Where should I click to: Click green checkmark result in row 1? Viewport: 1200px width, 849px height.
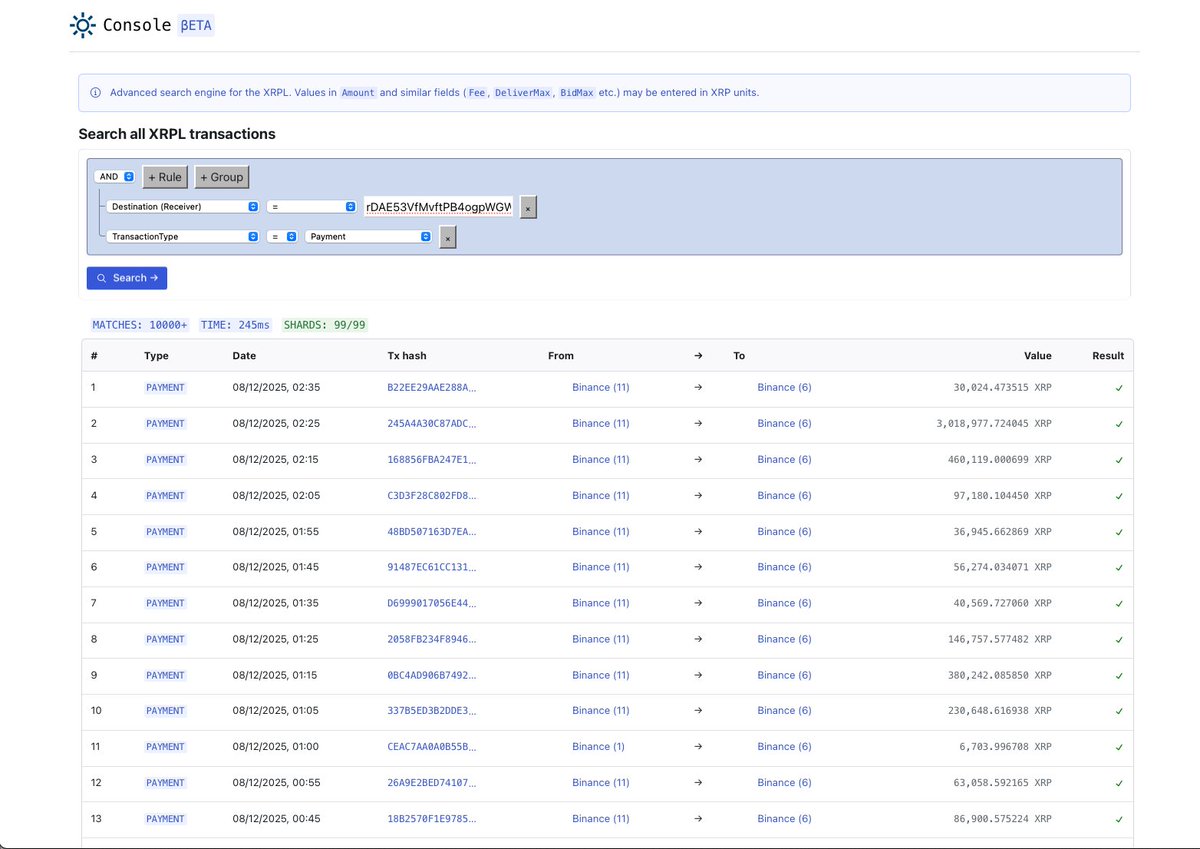pos(1119,388)
